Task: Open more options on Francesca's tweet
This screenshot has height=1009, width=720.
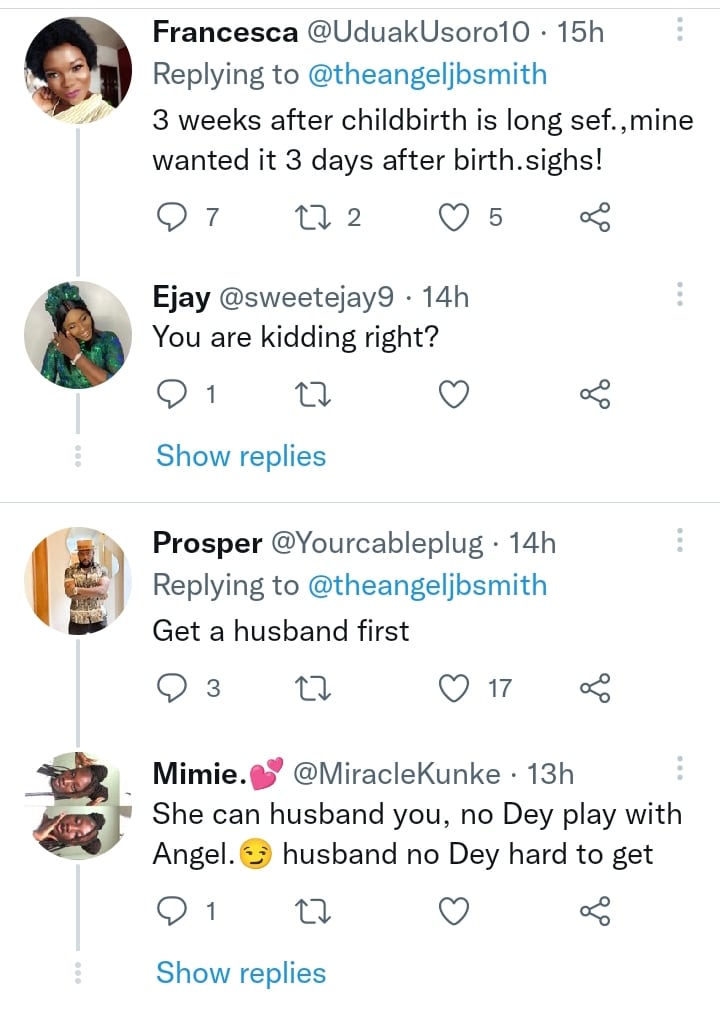Action: (680, 30)
